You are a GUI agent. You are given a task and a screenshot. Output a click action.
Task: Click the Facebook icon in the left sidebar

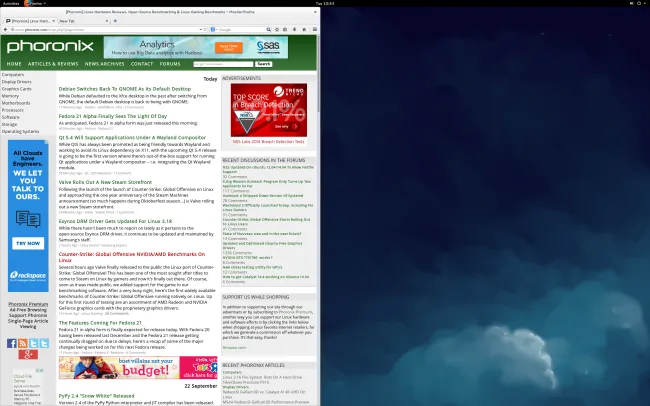click(x=12, y=343)
